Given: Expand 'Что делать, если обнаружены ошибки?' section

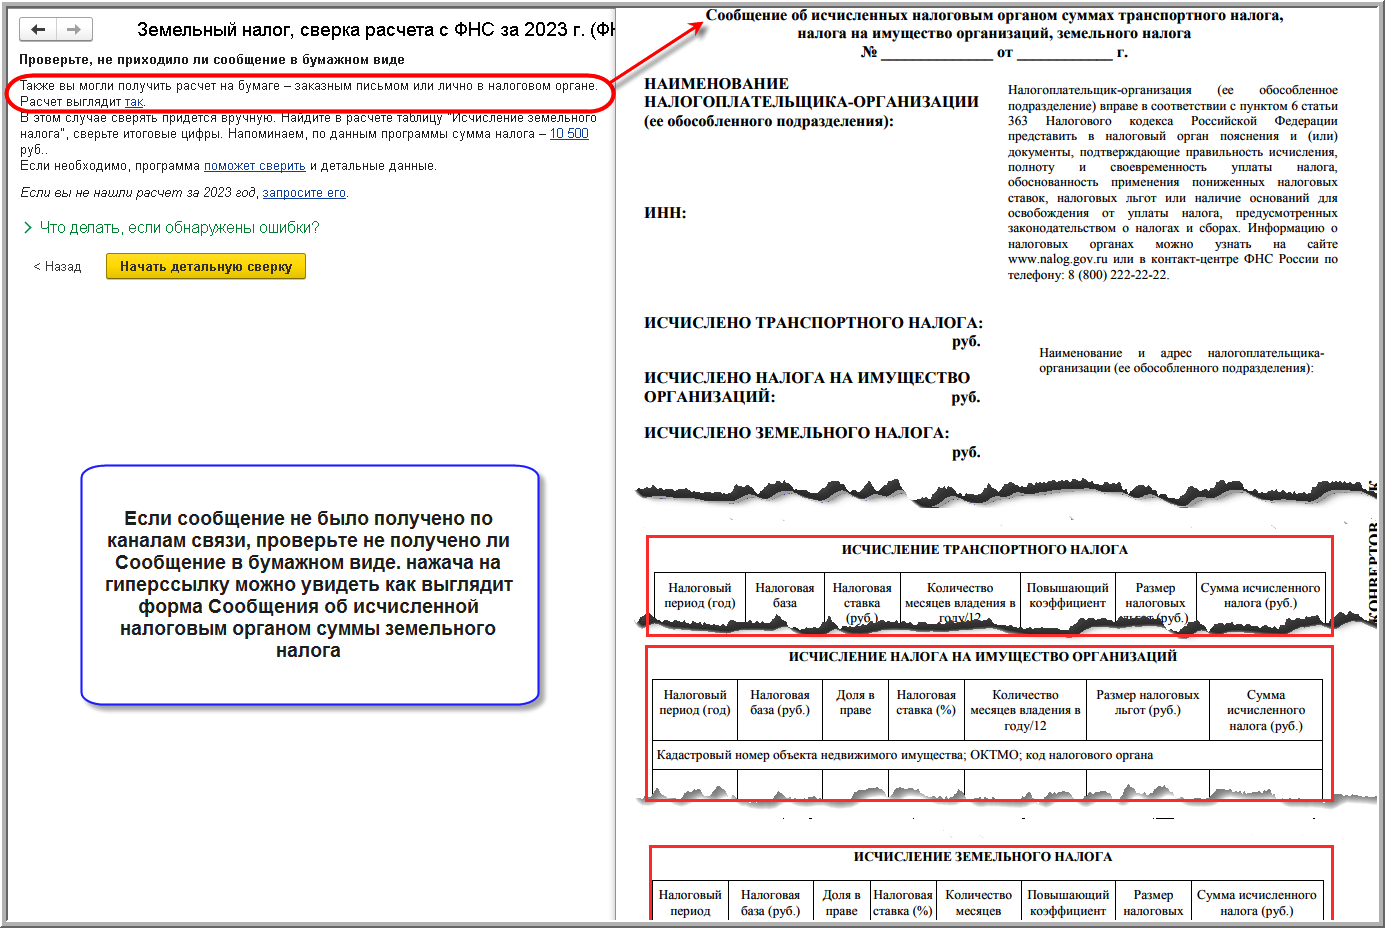Looking at the screenshot, I should tap(171, 228).
